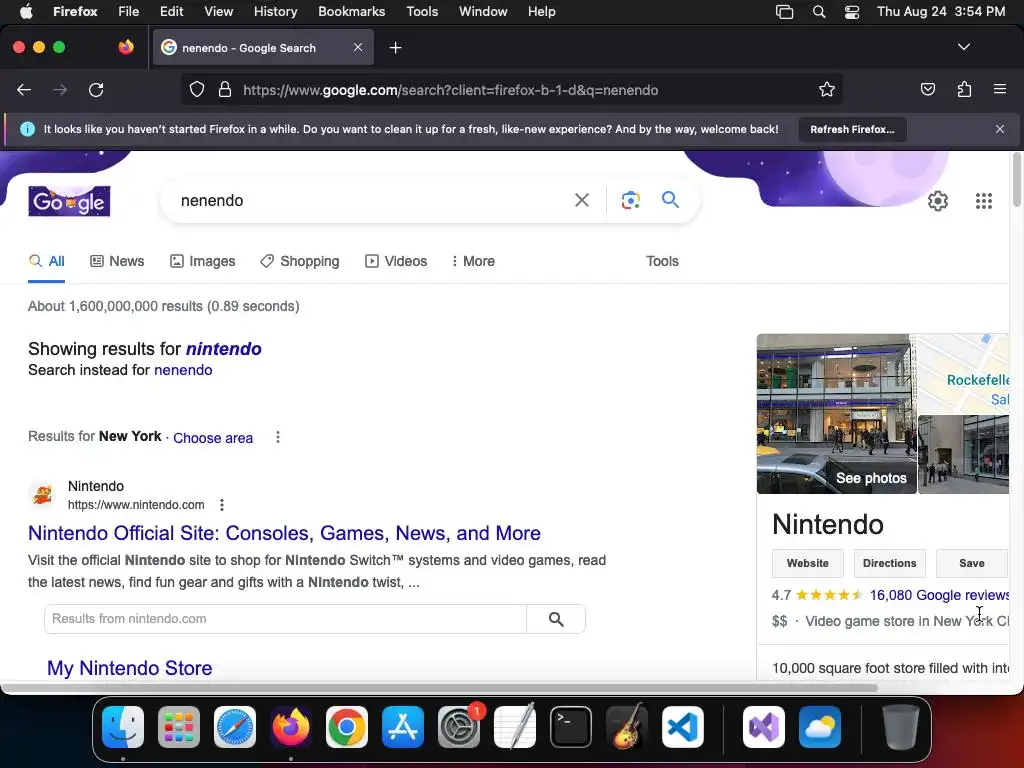
Task: Switch to the Videos results tab
Action: pos(396,261)
